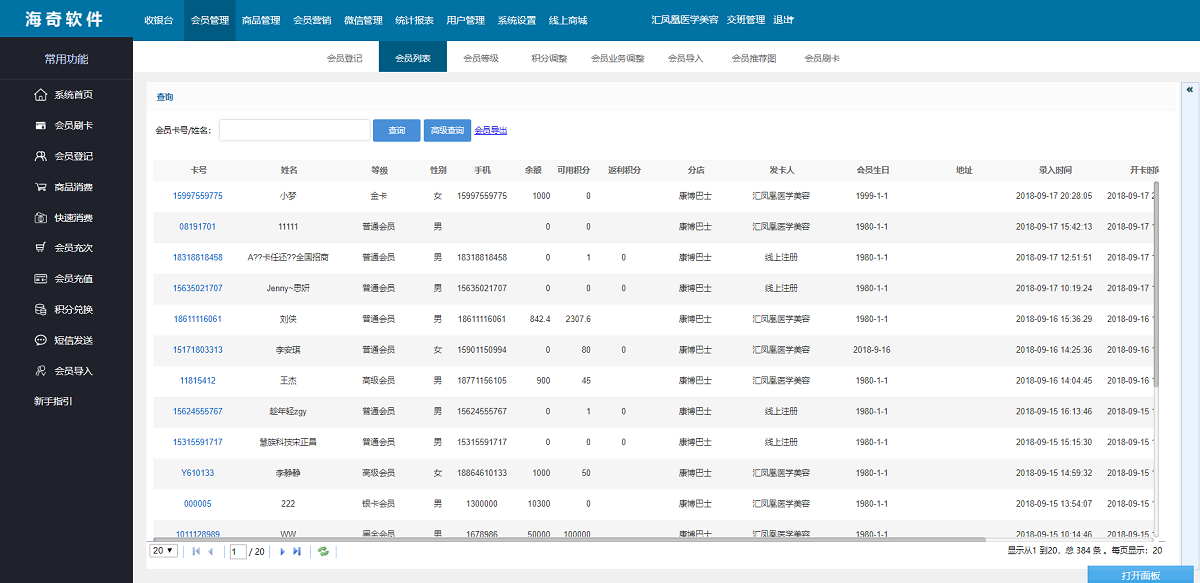This screenshot has height=583, width=1200.
Task: Jump to the last page icon
Action: pyautogui.click(x=296, y=550)
